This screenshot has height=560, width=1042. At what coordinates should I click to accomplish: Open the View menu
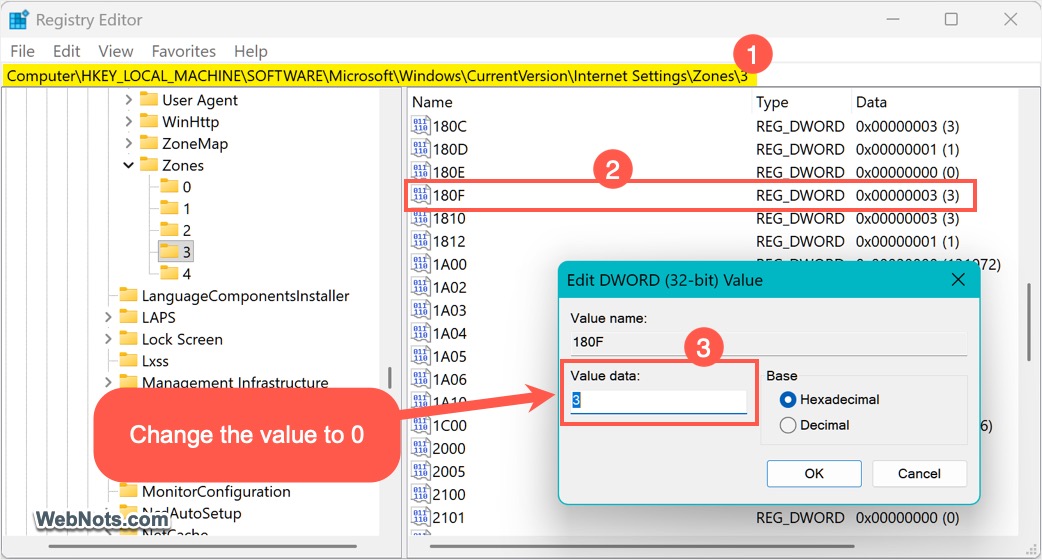(x=116, y=51)
